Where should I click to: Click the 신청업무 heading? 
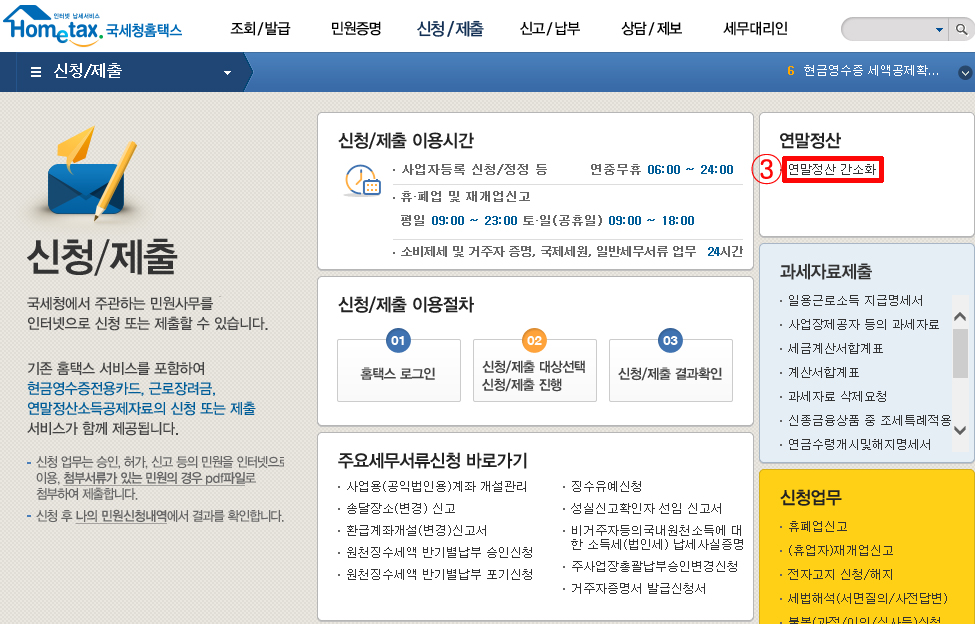coord(810,497)
